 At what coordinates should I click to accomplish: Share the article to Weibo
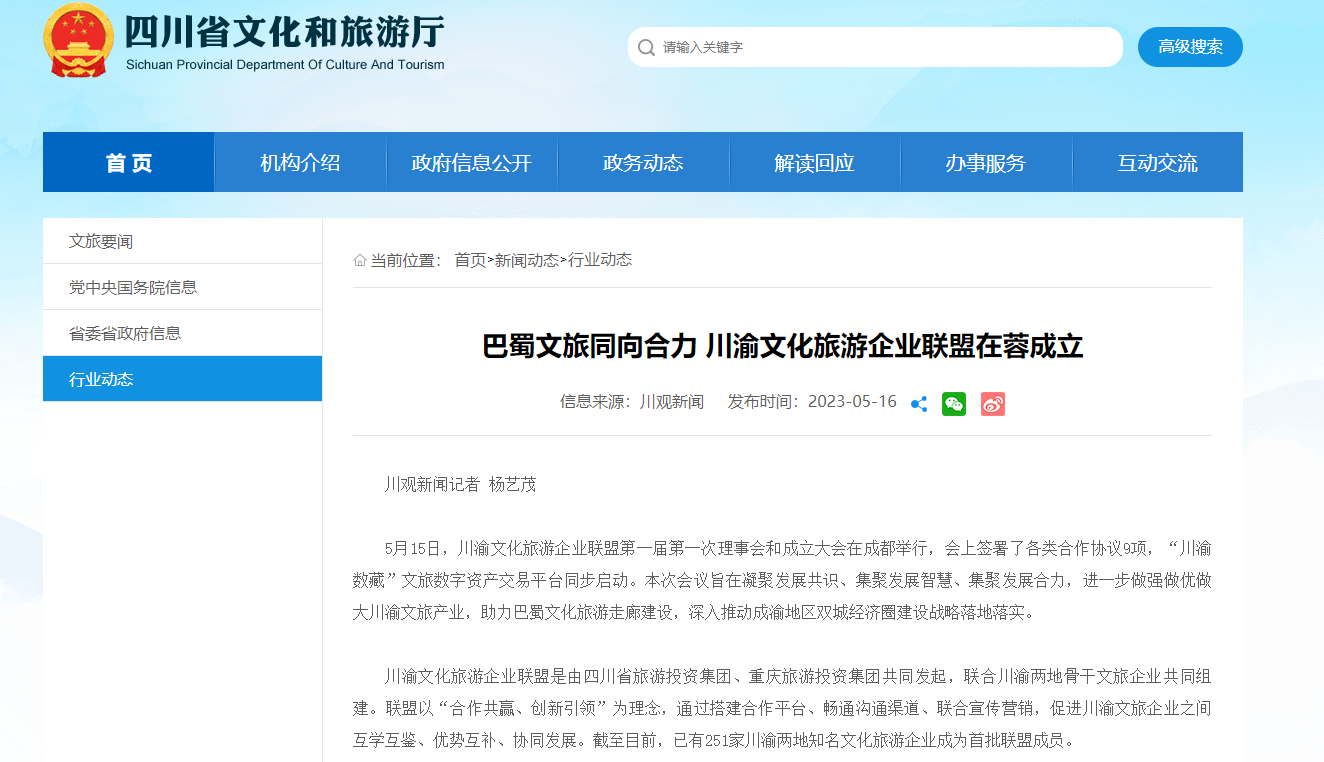tap(992, 404)
